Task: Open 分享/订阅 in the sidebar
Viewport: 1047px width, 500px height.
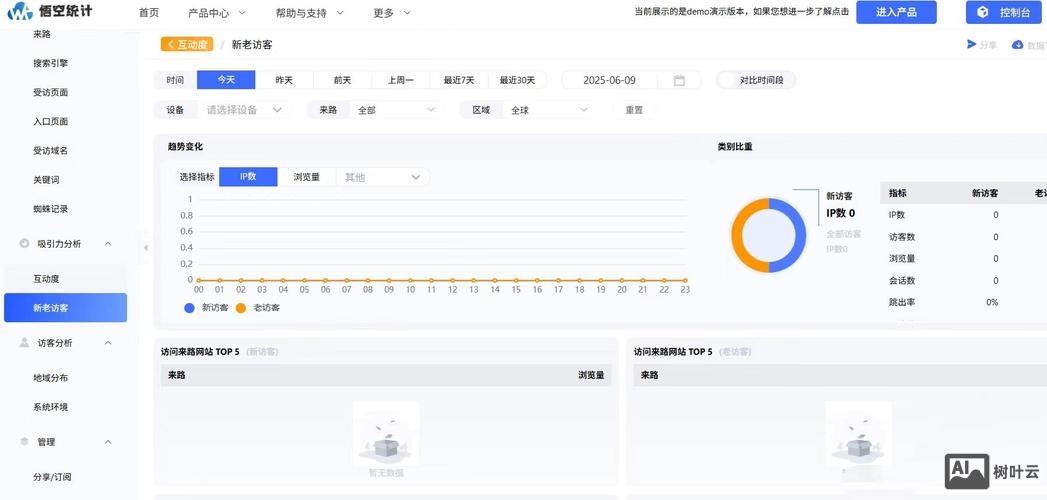Action: pyautogui.click(x=52, y=477)
